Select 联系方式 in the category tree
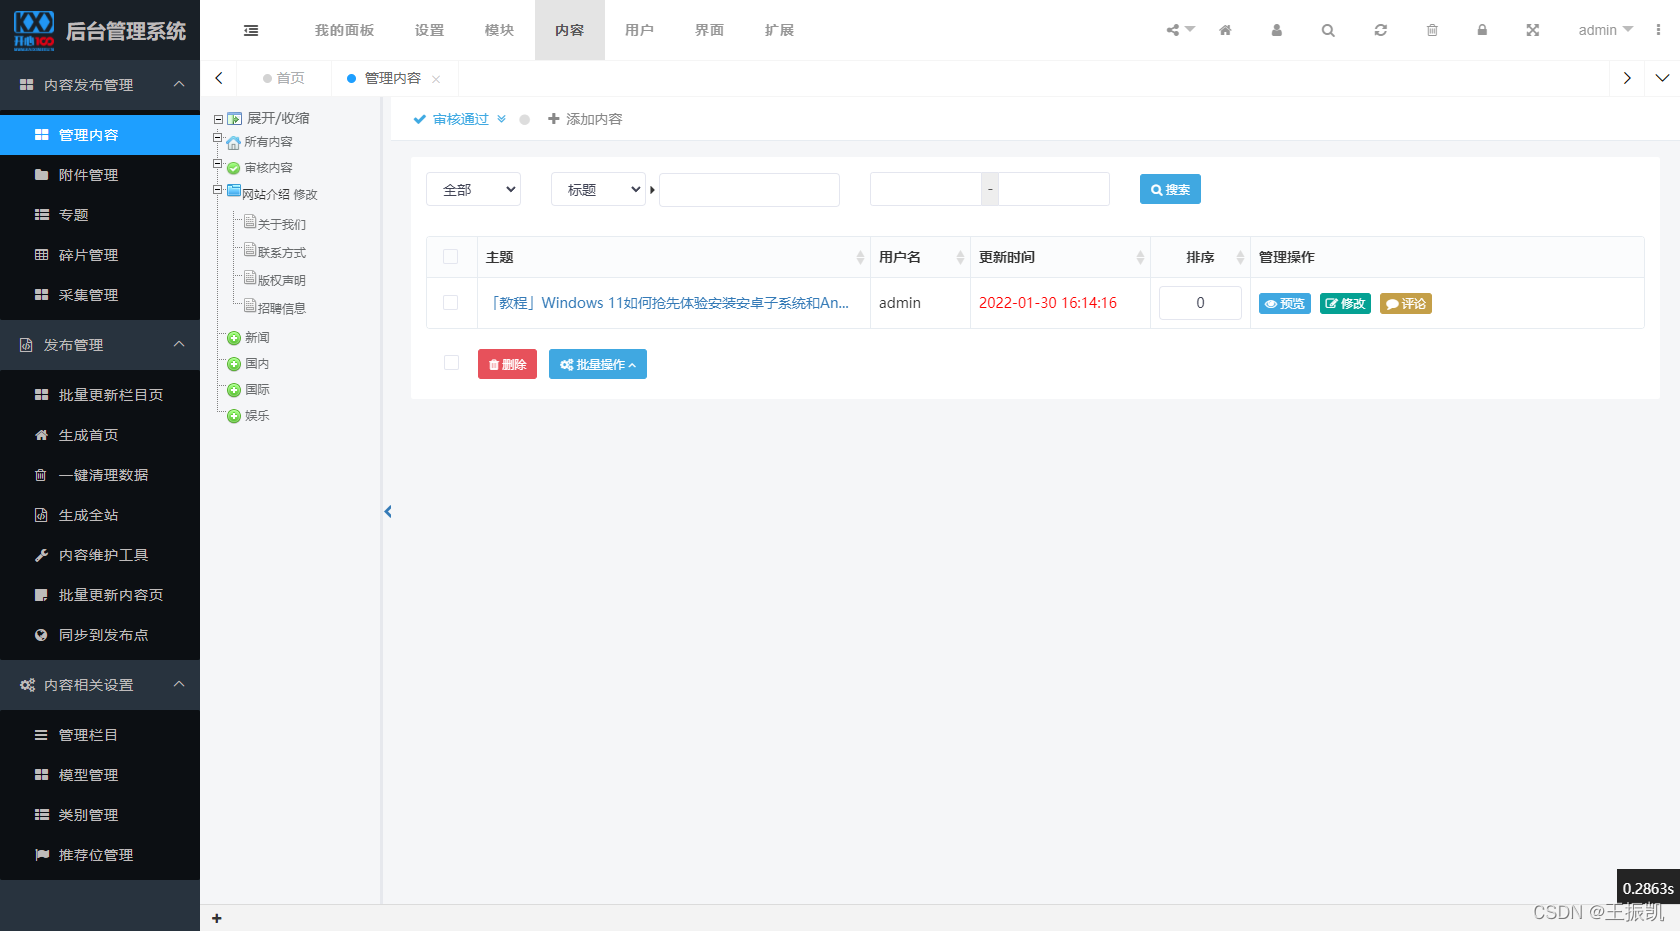 (282, 253)
